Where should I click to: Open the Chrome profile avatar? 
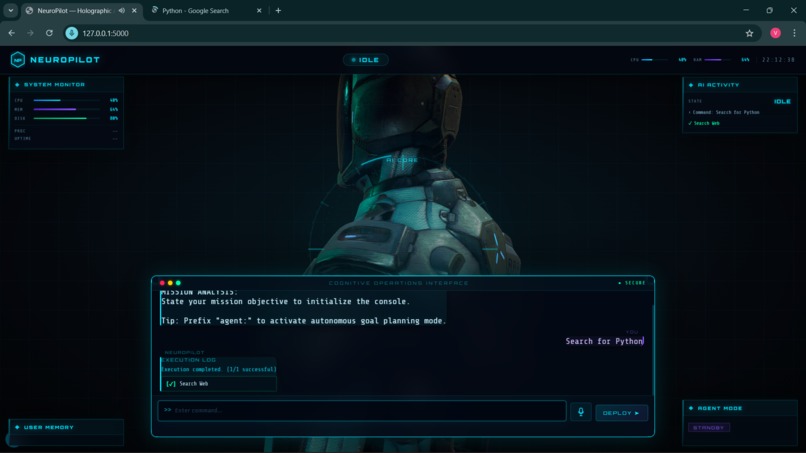[x=776, y=33]
